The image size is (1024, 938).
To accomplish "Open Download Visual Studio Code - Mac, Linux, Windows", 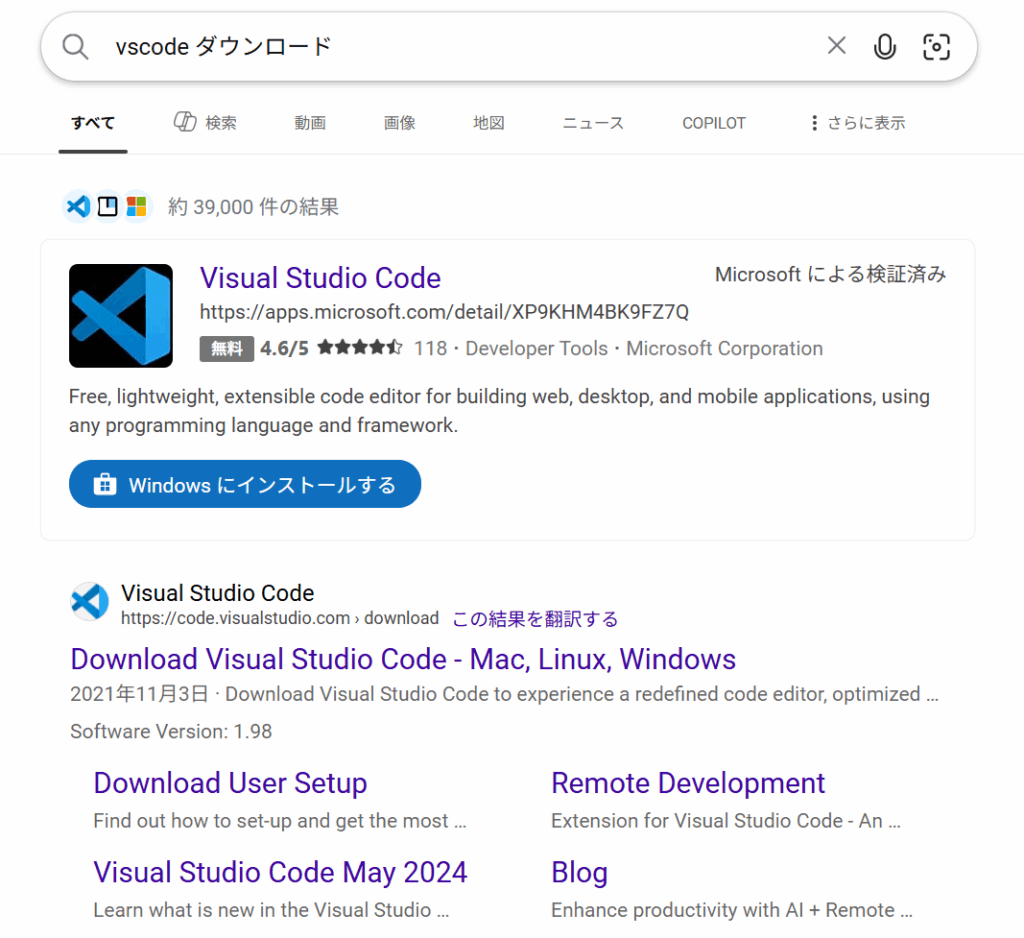I will pos(403,660).
